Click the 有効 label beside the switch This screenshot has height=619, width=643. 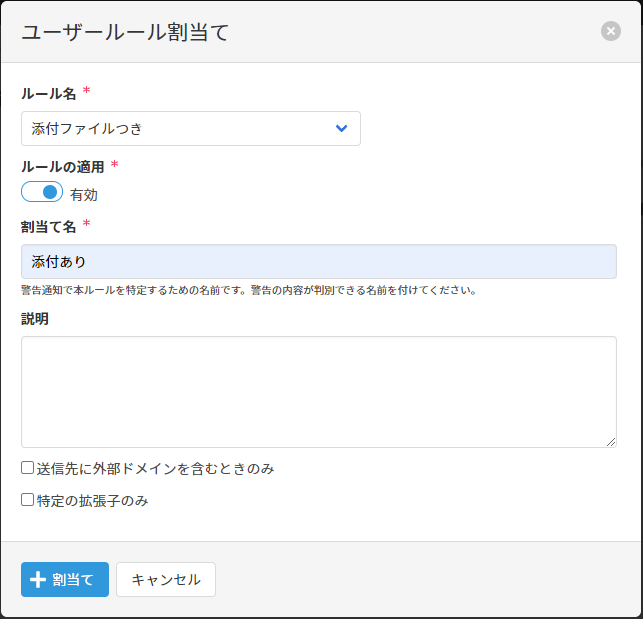(84, 195)
